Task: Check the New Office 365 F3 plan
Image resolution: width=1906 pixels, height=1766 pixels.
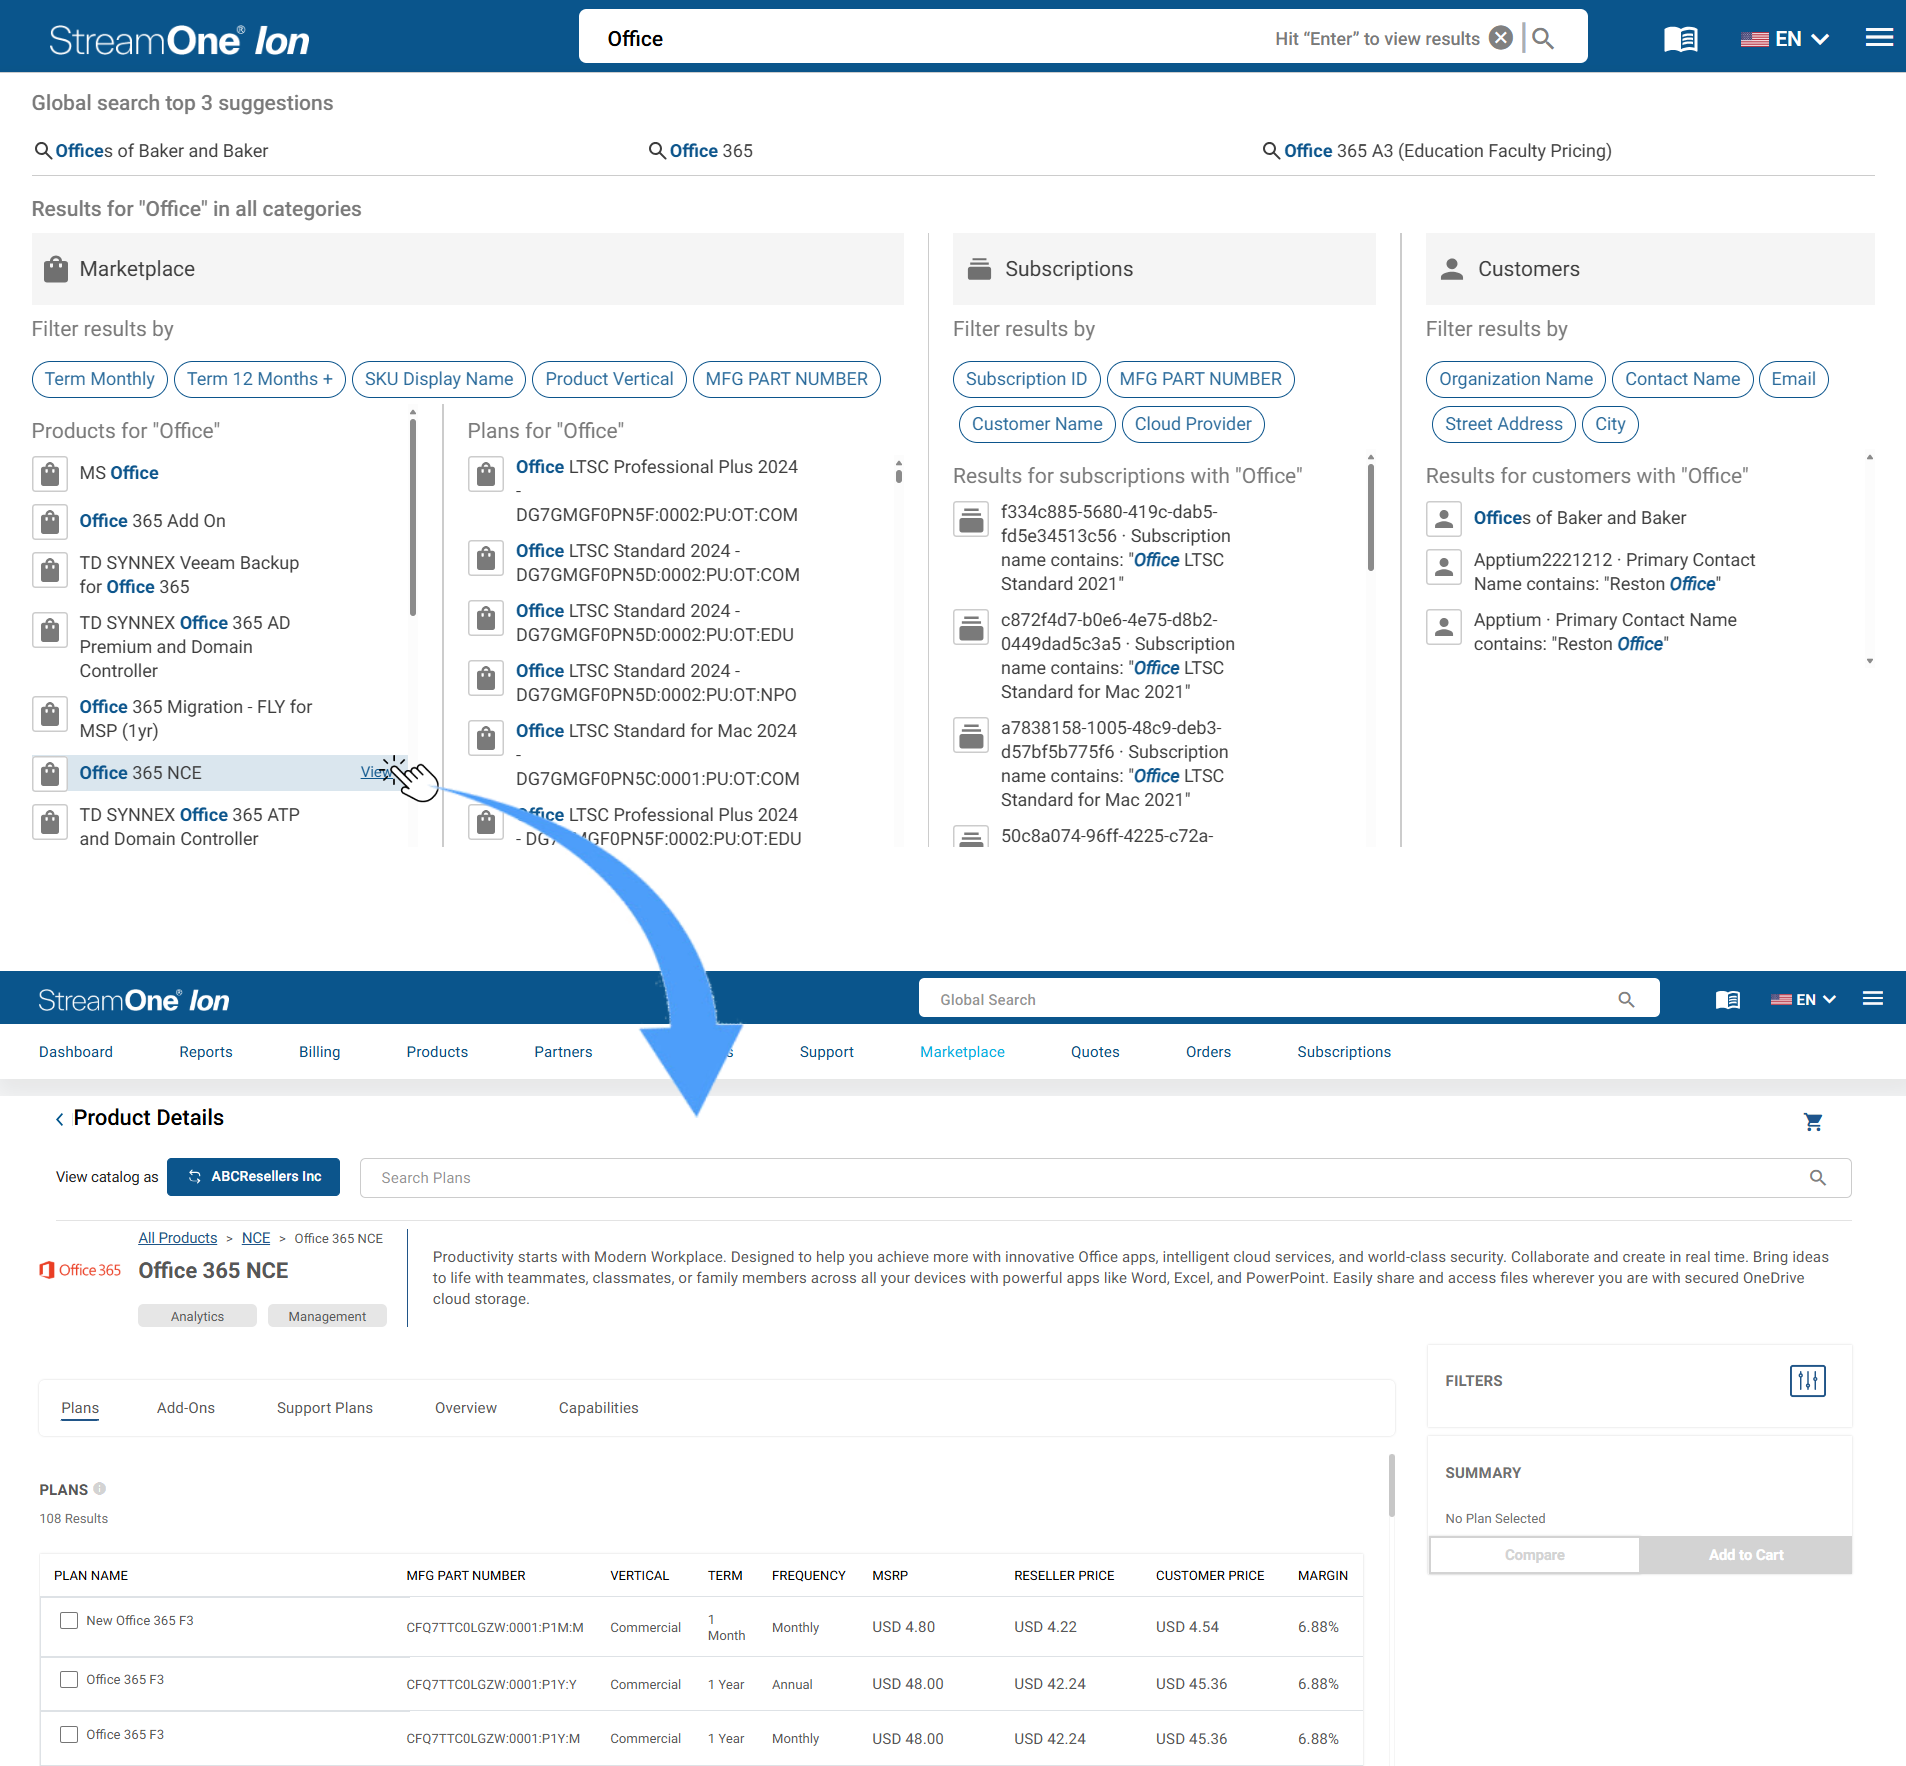Action: pos(69,1620)
